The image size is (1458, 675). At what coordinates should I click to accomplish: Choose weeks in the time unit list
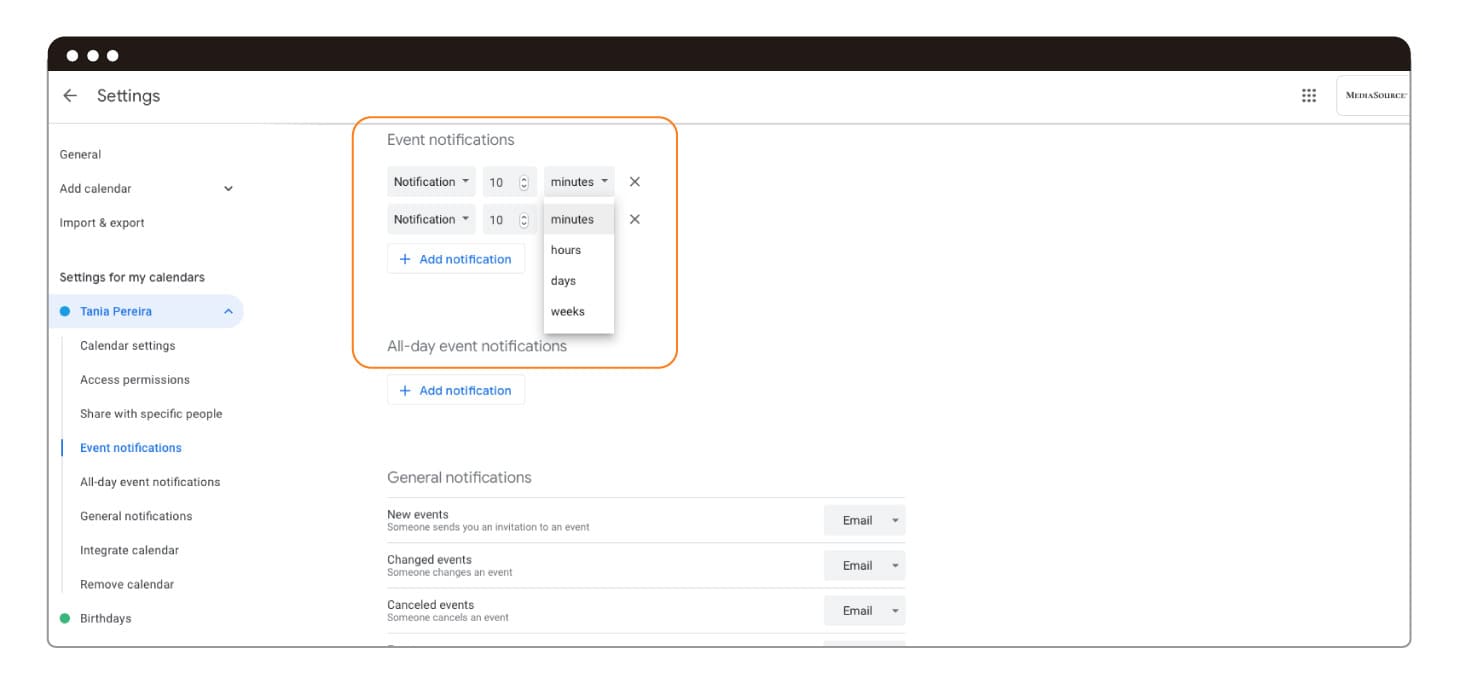[x=567, y=312]
